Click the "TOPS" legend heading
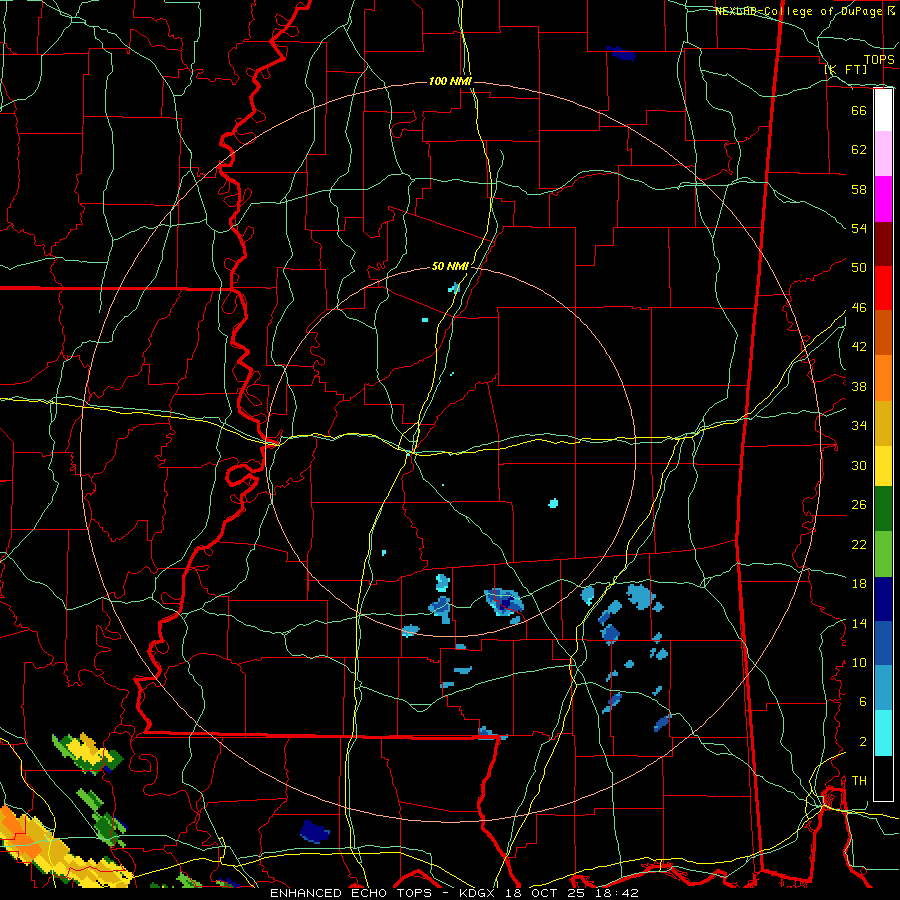 tap(879, 59)
